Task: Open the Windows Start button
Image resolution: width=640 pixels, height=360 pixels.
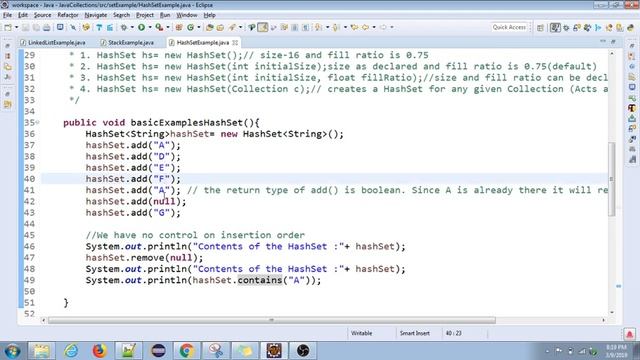Action: [12, 351]
